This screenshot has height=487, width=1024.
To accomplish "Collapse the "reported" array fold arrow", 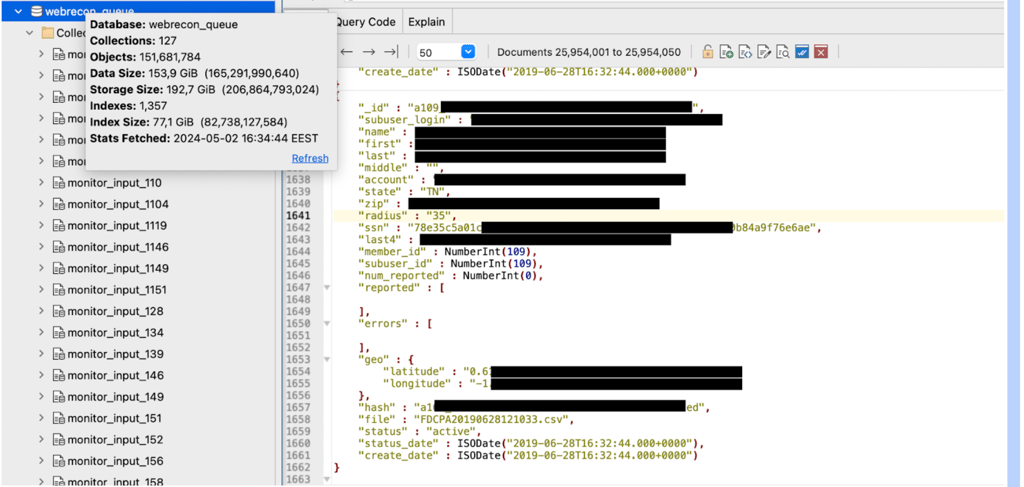I will 327,287.
